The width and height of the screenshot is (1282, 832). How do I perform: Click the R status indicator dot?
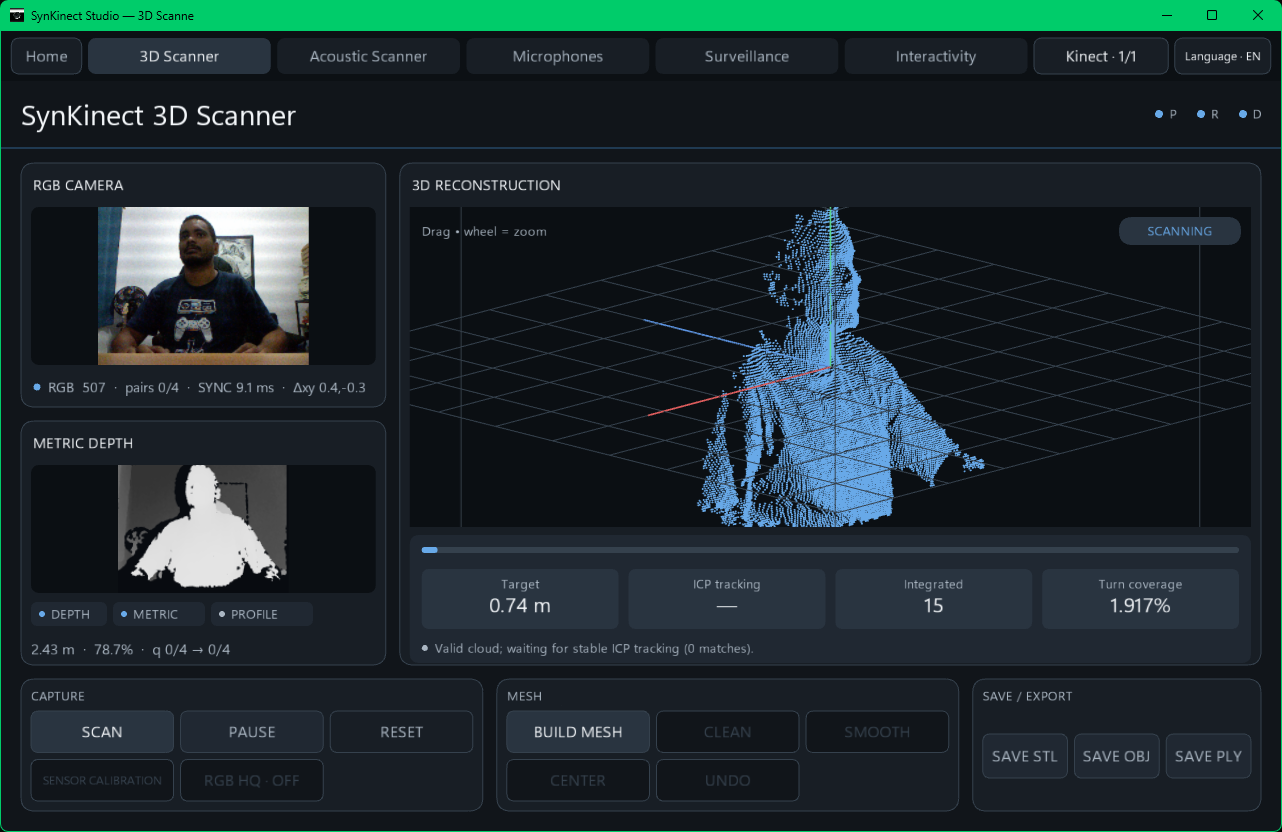point(1201,114)
